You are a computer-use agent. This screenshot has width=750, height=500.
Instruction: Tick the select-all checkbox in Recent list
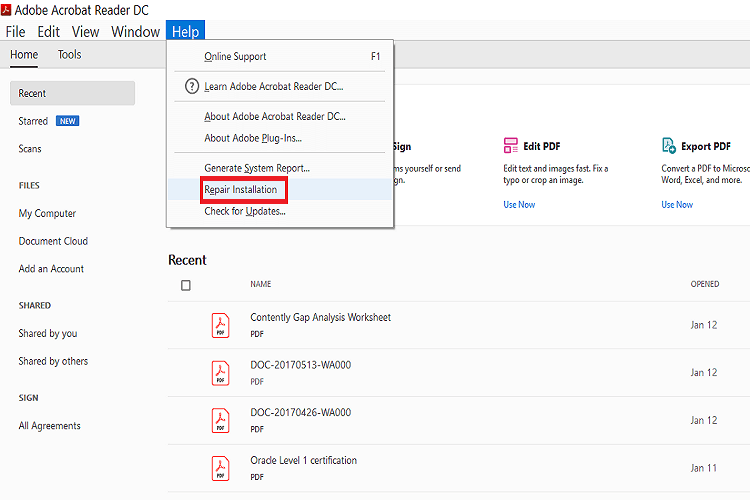tap(186, 285)
